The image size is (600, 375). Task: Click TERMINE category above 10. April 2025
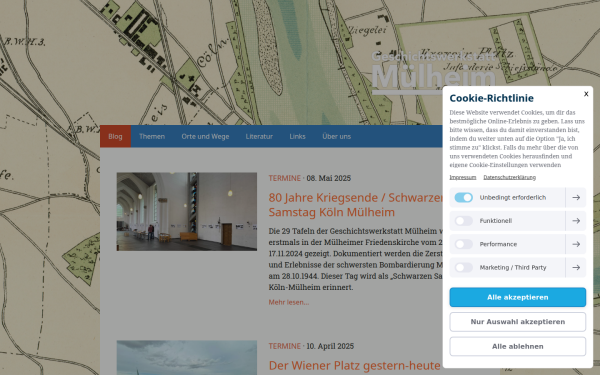pyautogui.click(x=285, y=346)
